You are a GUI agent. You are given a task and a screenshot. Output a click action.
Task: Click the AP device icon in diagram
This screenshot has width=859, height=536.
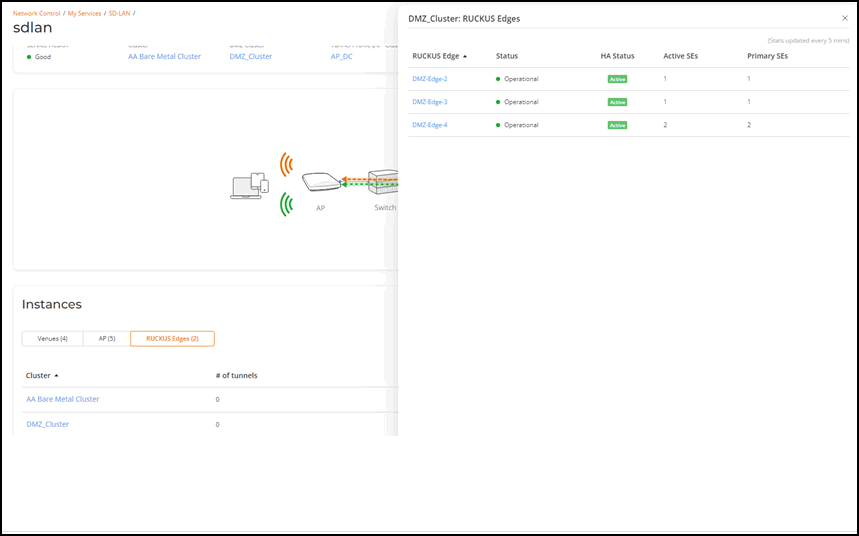click(319, 184)
